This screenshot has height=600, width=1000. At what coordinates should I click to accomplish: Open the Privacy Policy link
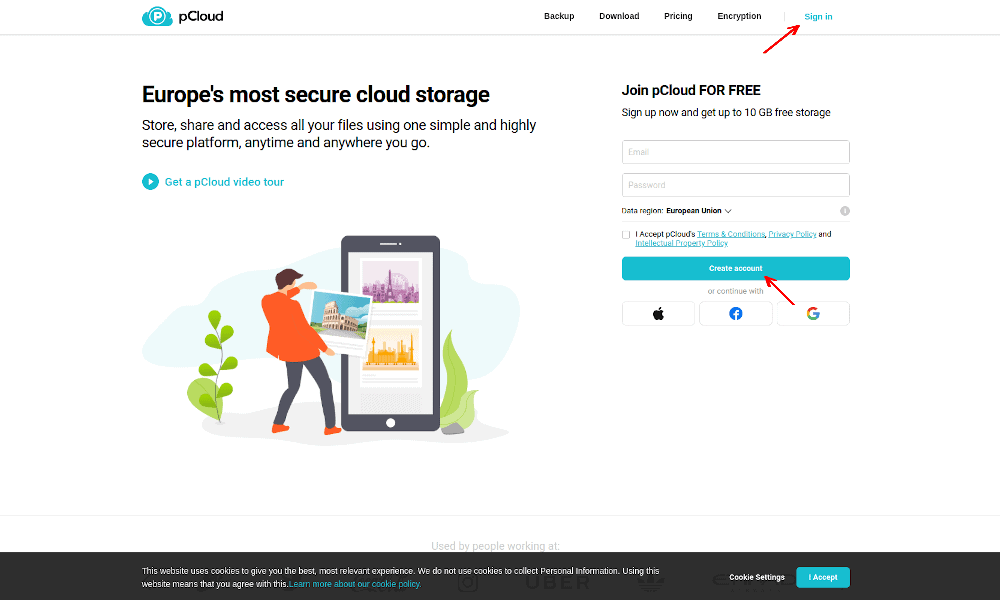click(x=792, y=234)
